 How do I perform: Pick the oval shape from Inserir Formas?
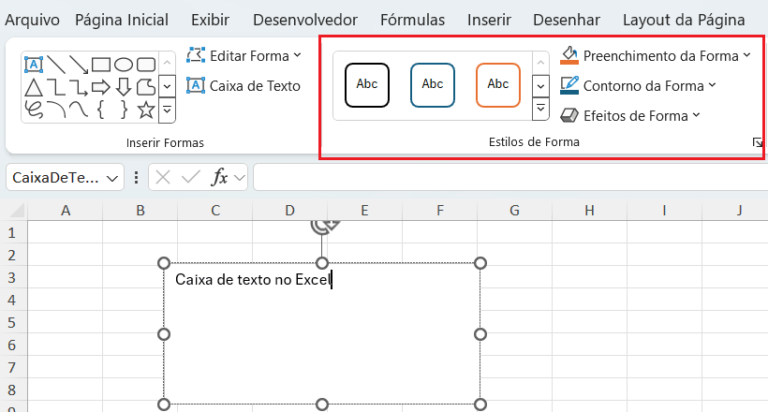point(123,65)
